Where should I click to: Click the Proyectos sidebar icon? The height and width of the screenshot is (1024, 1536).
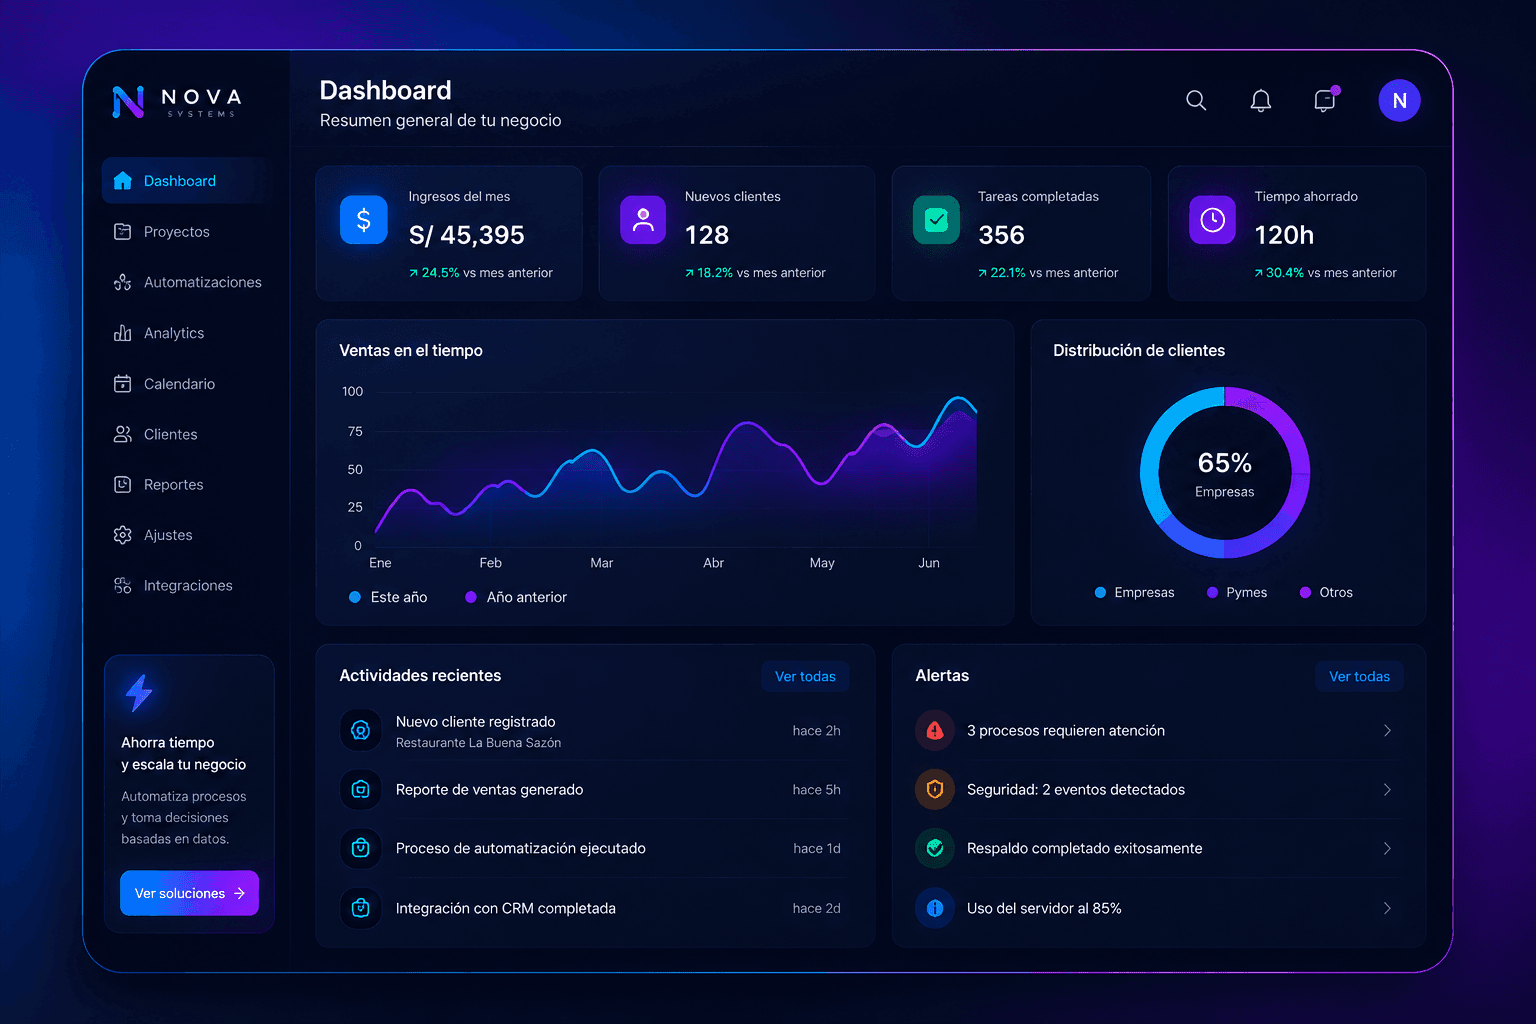pyautogui.click(x=123, y=232)
